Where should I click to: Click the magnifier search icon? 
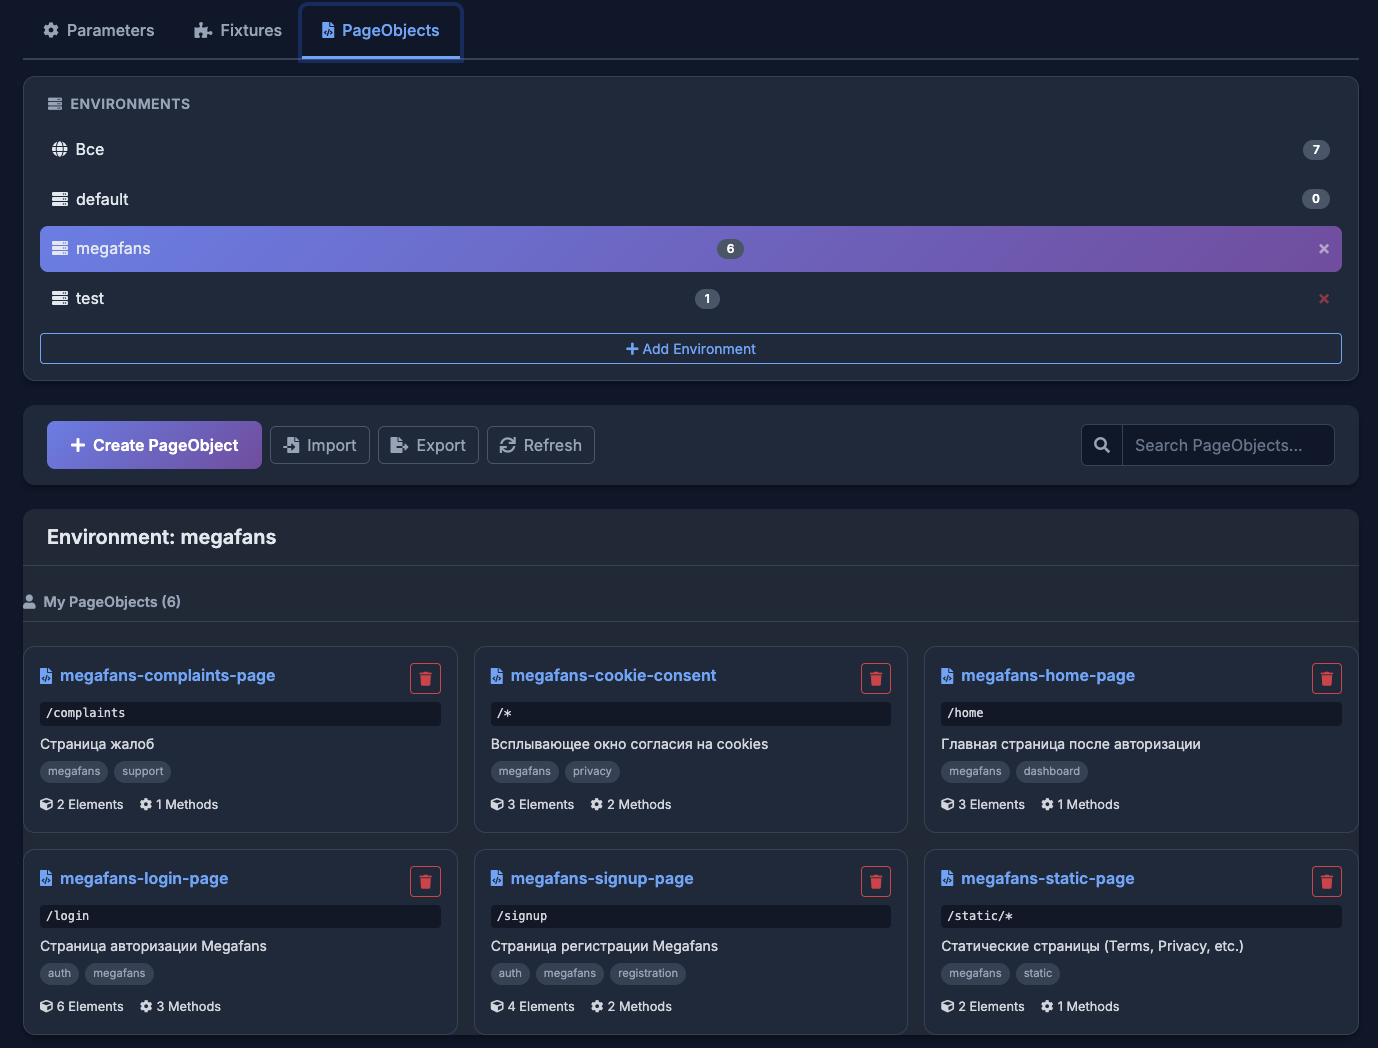point(1101,445)
